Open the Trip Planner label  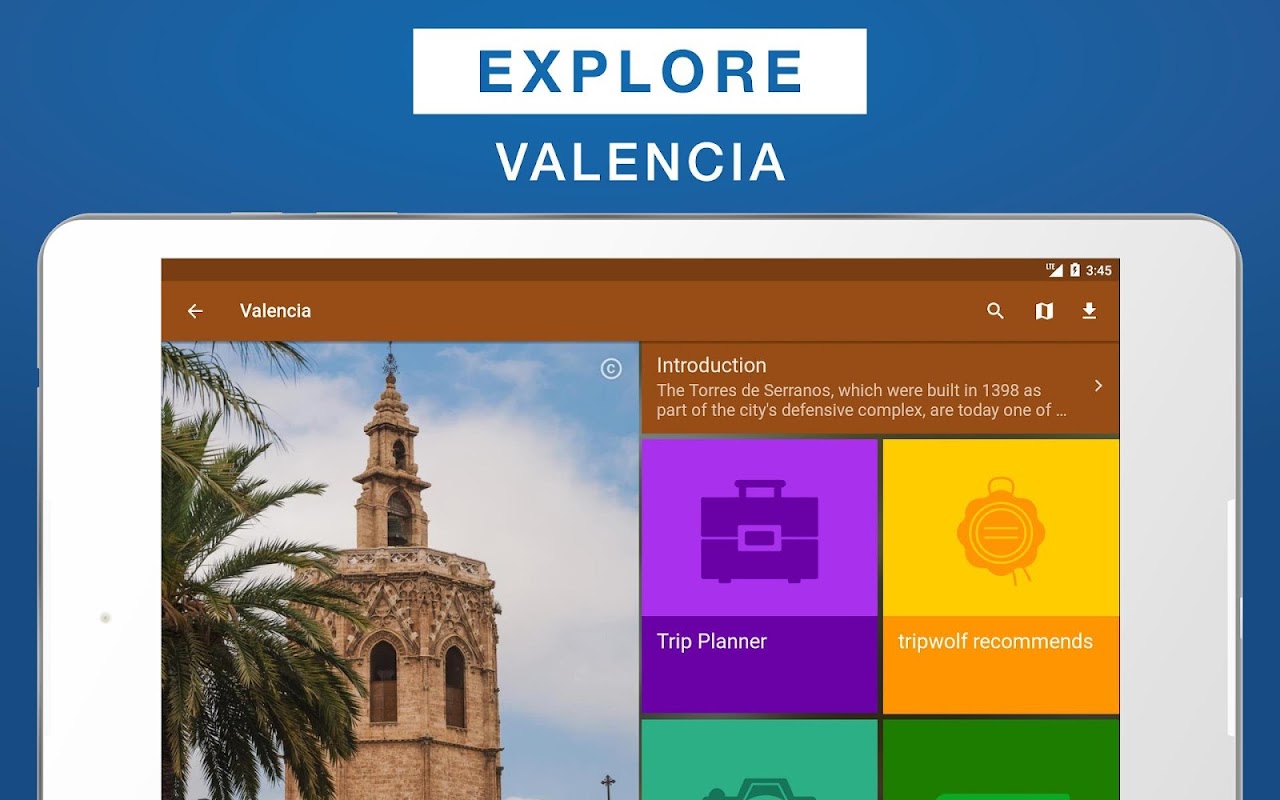point(711,642)
